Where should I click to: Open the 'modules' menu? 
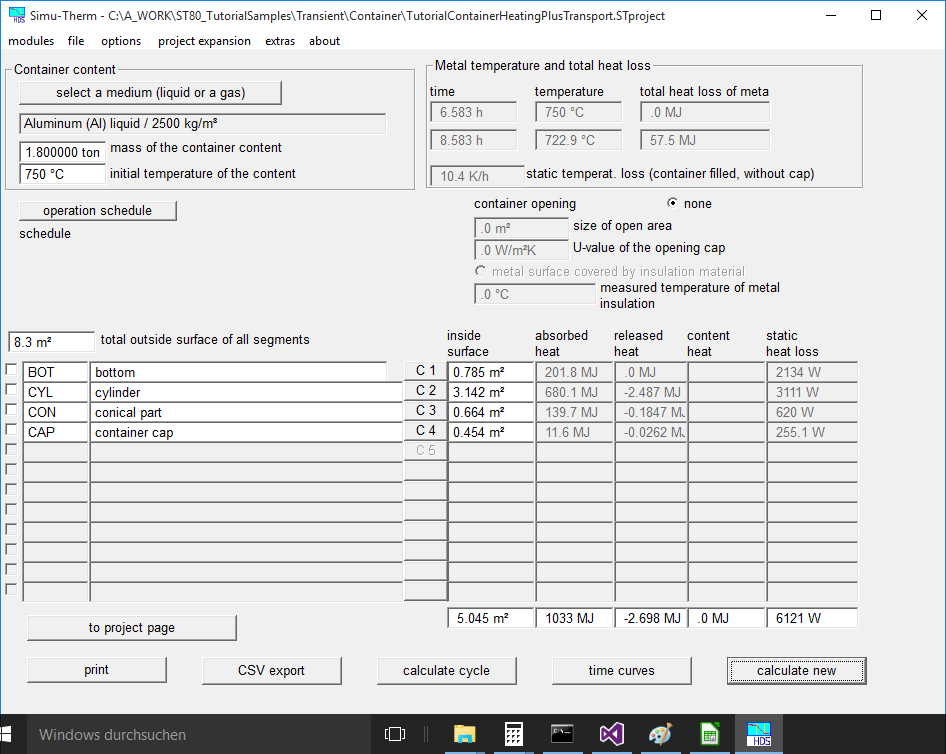31,41
